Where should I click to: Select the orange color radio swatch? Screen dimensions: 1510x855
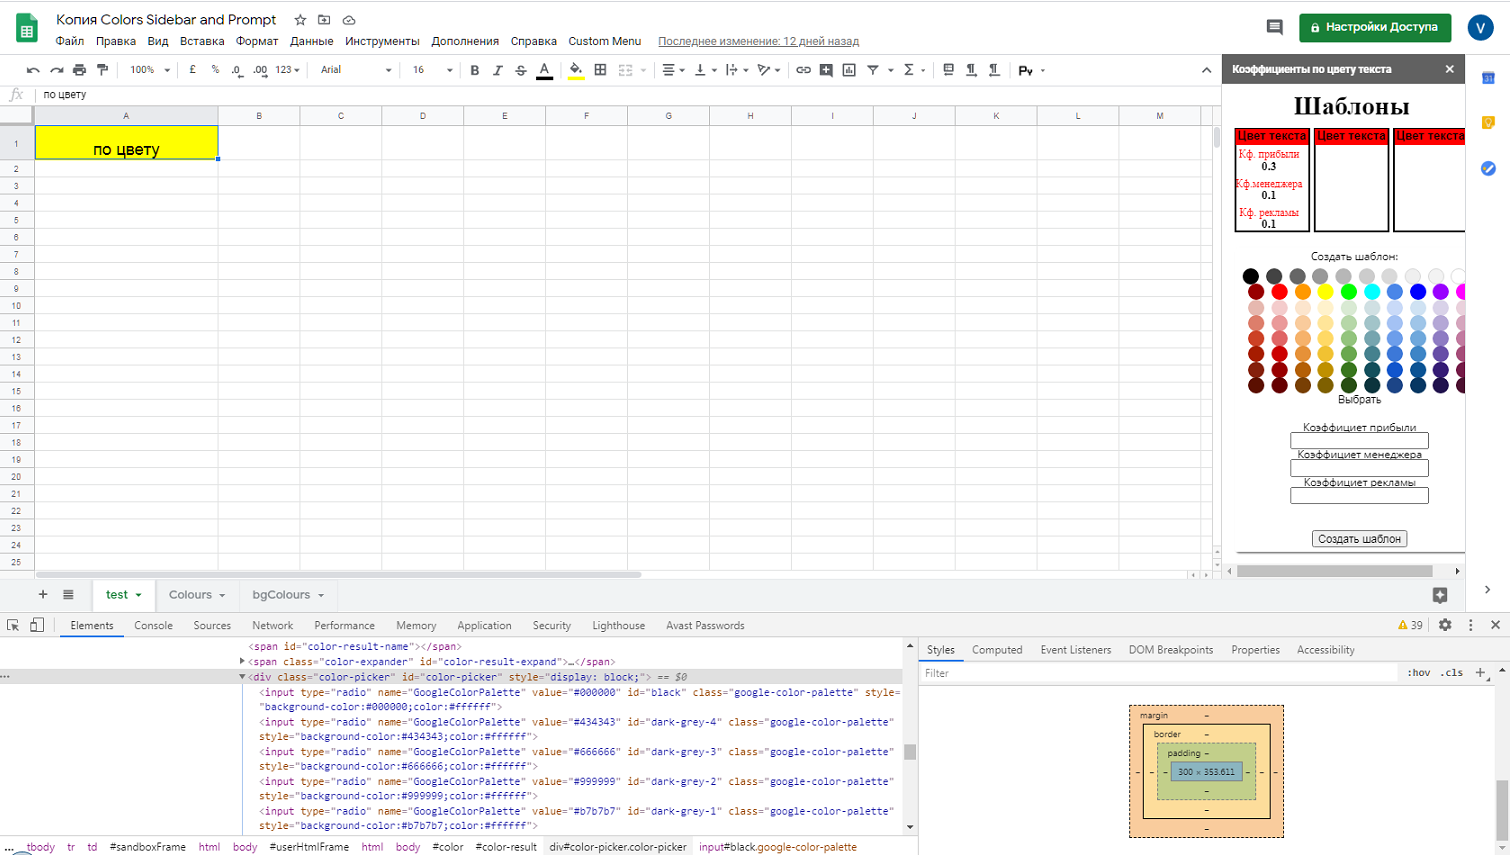pyautogui.click(x=1302, y=292)
